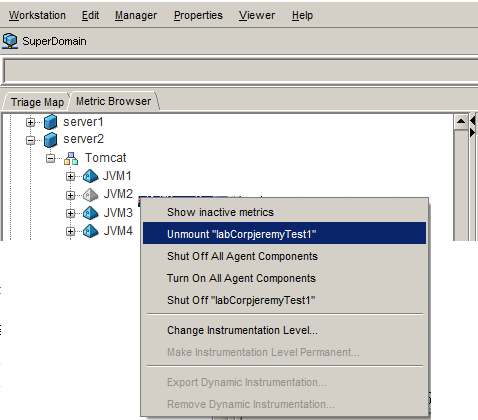Image resolution: width=478 pixels, height=420 pixels.
Task: Switch to the Triage Map tab
Action: 37,102
